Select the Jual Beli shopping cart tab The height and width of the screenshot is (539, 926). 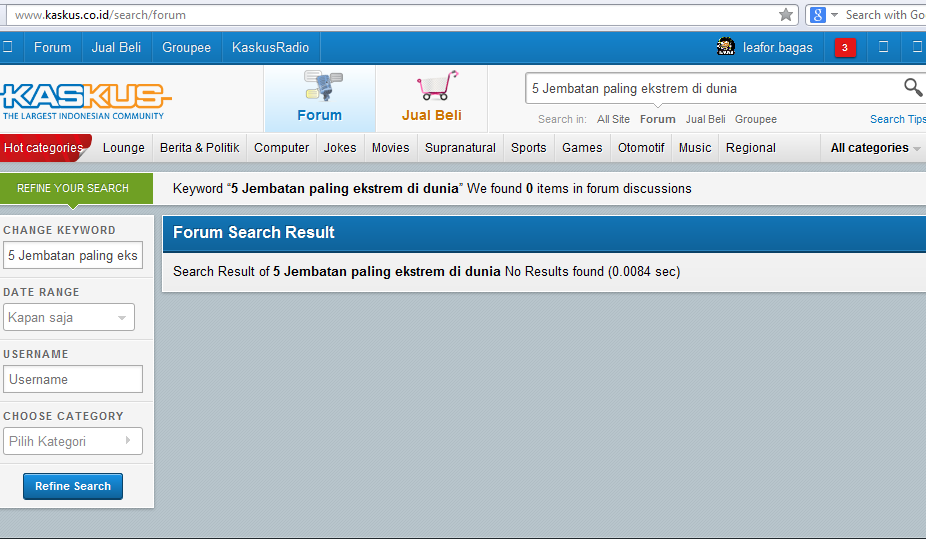[x=432, y=98]
